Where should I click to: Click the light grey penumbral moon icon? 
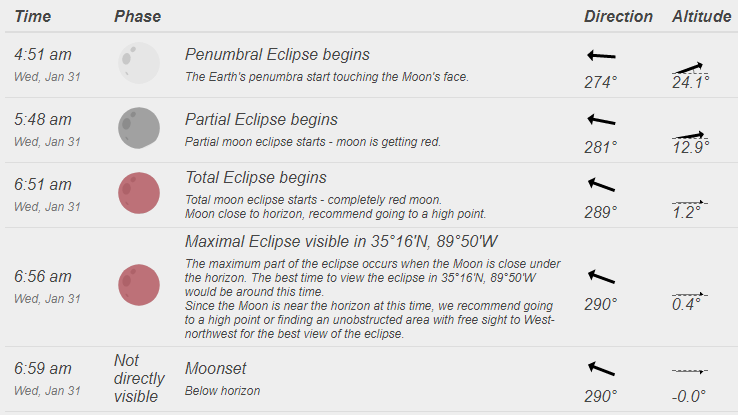139,63
